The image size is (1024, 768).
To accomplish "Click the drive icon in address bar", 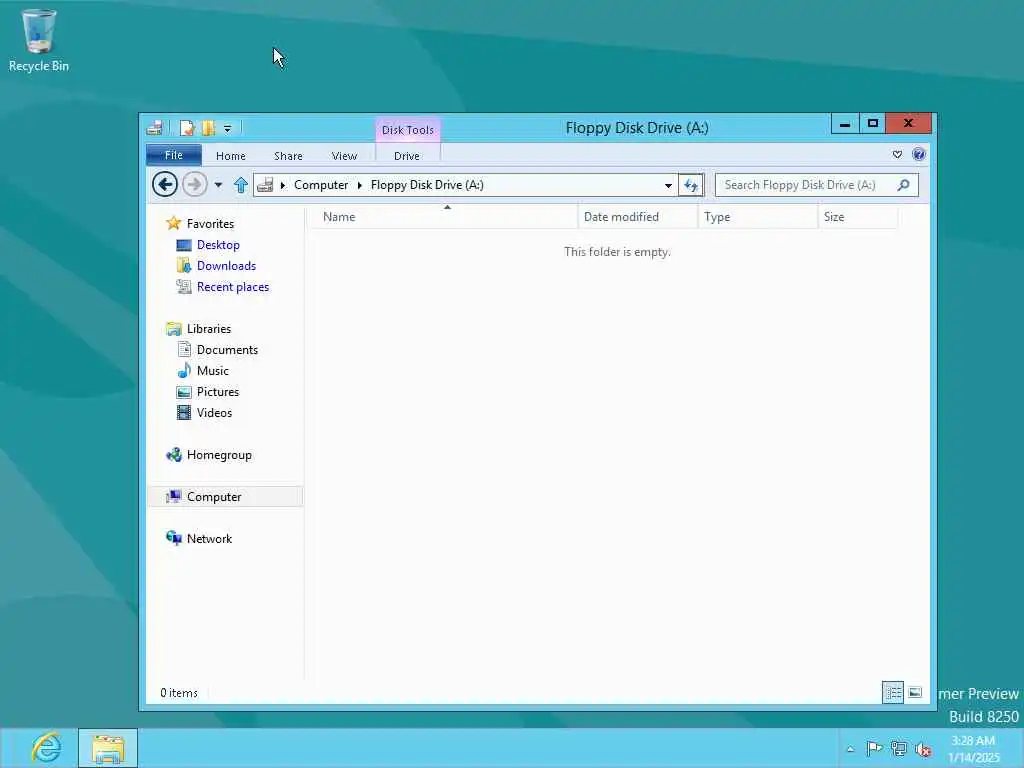I will point(265,185).
